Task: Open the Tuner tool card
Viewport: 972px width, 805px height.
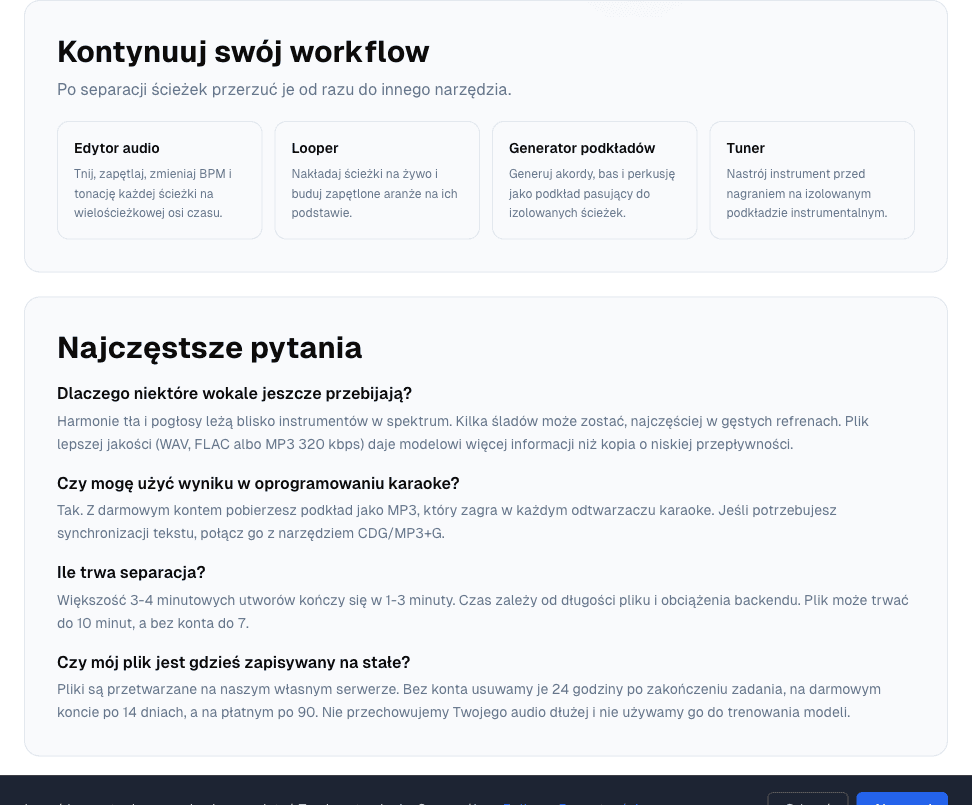Action: click(812, 180)
